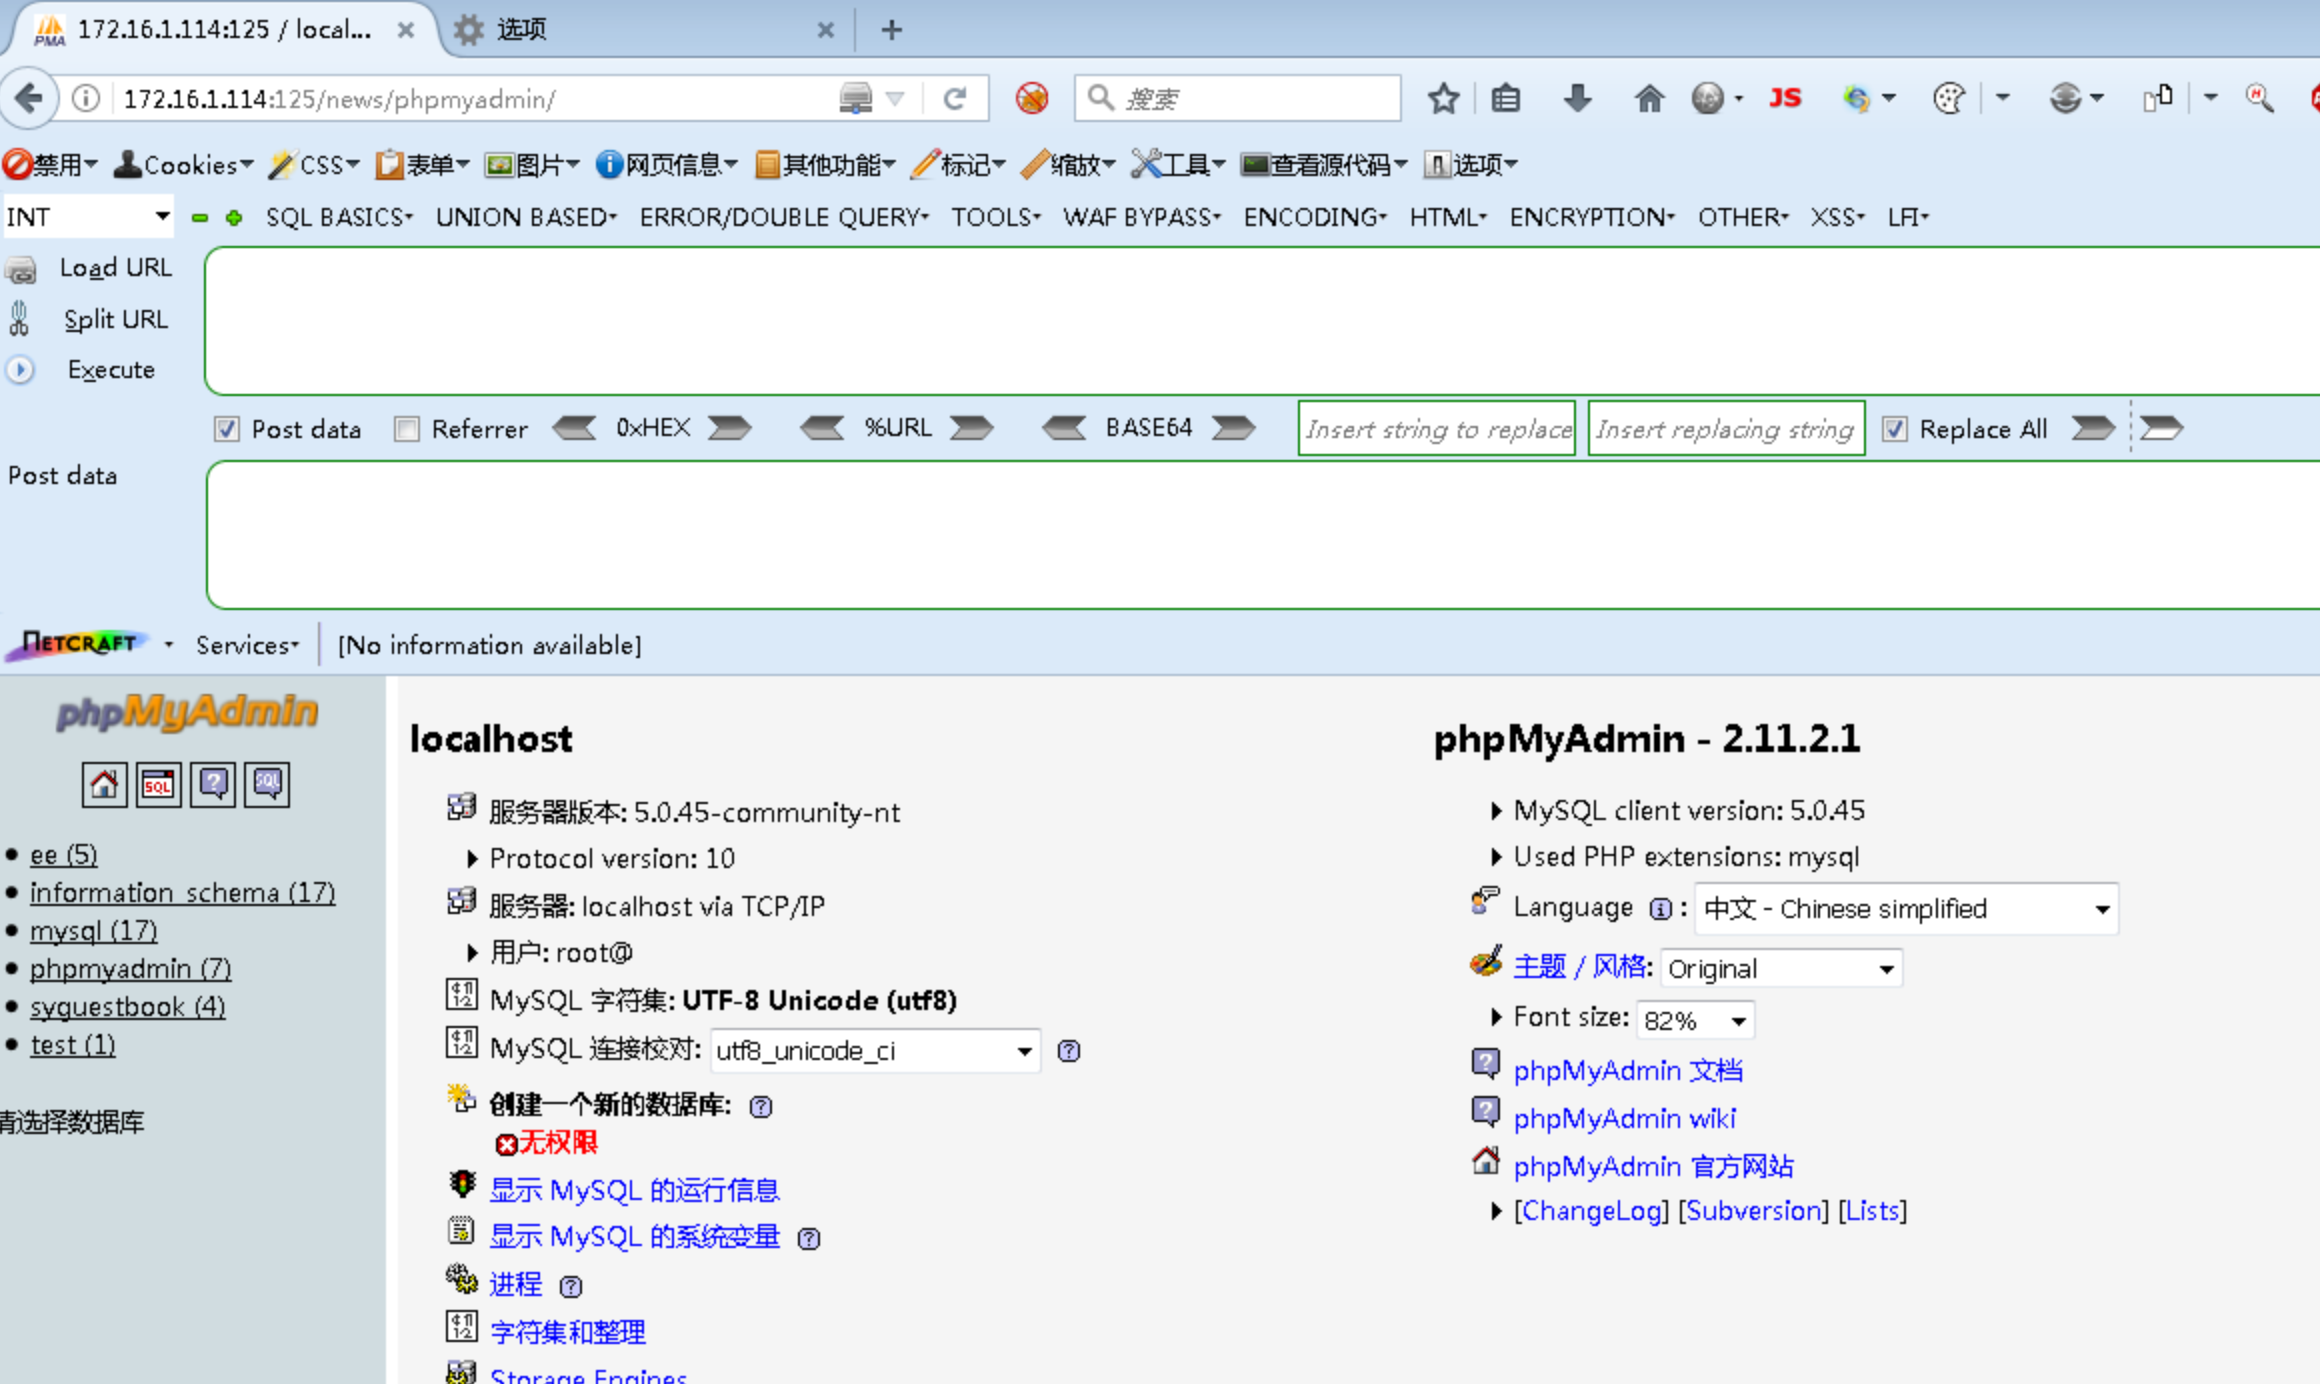Enable the Referrer checkbox
This screenshot has height=1384, width=2320.
point(407,429)
